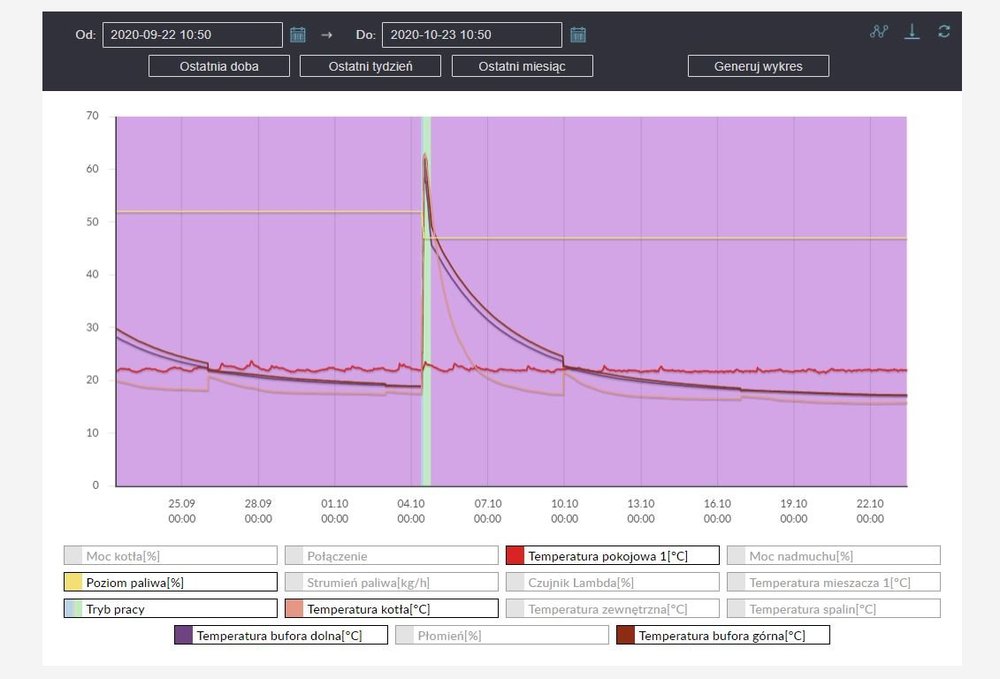
Task: Click the refresh icon
Action: 943,31
